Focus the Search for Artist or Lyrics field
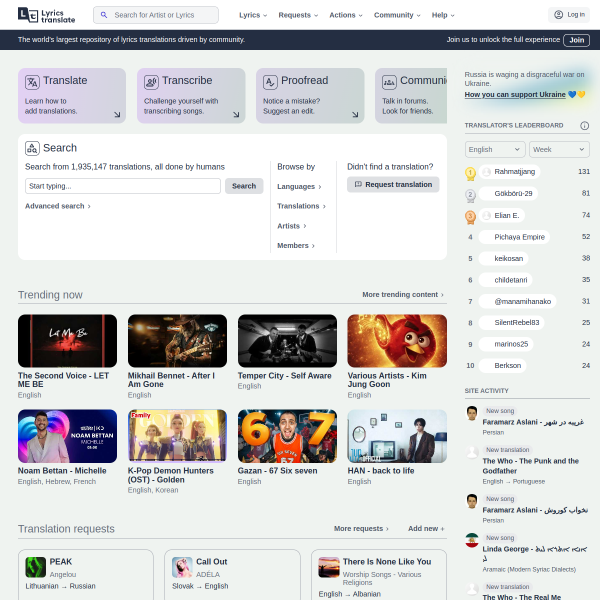Viewport: 600px width, 600px height. tap(156, 15)
